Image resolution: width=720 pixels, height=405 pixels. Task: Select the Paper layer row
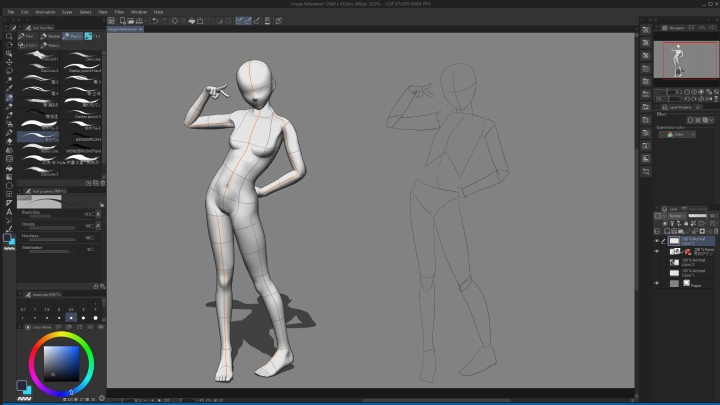[x=692, y=283]
